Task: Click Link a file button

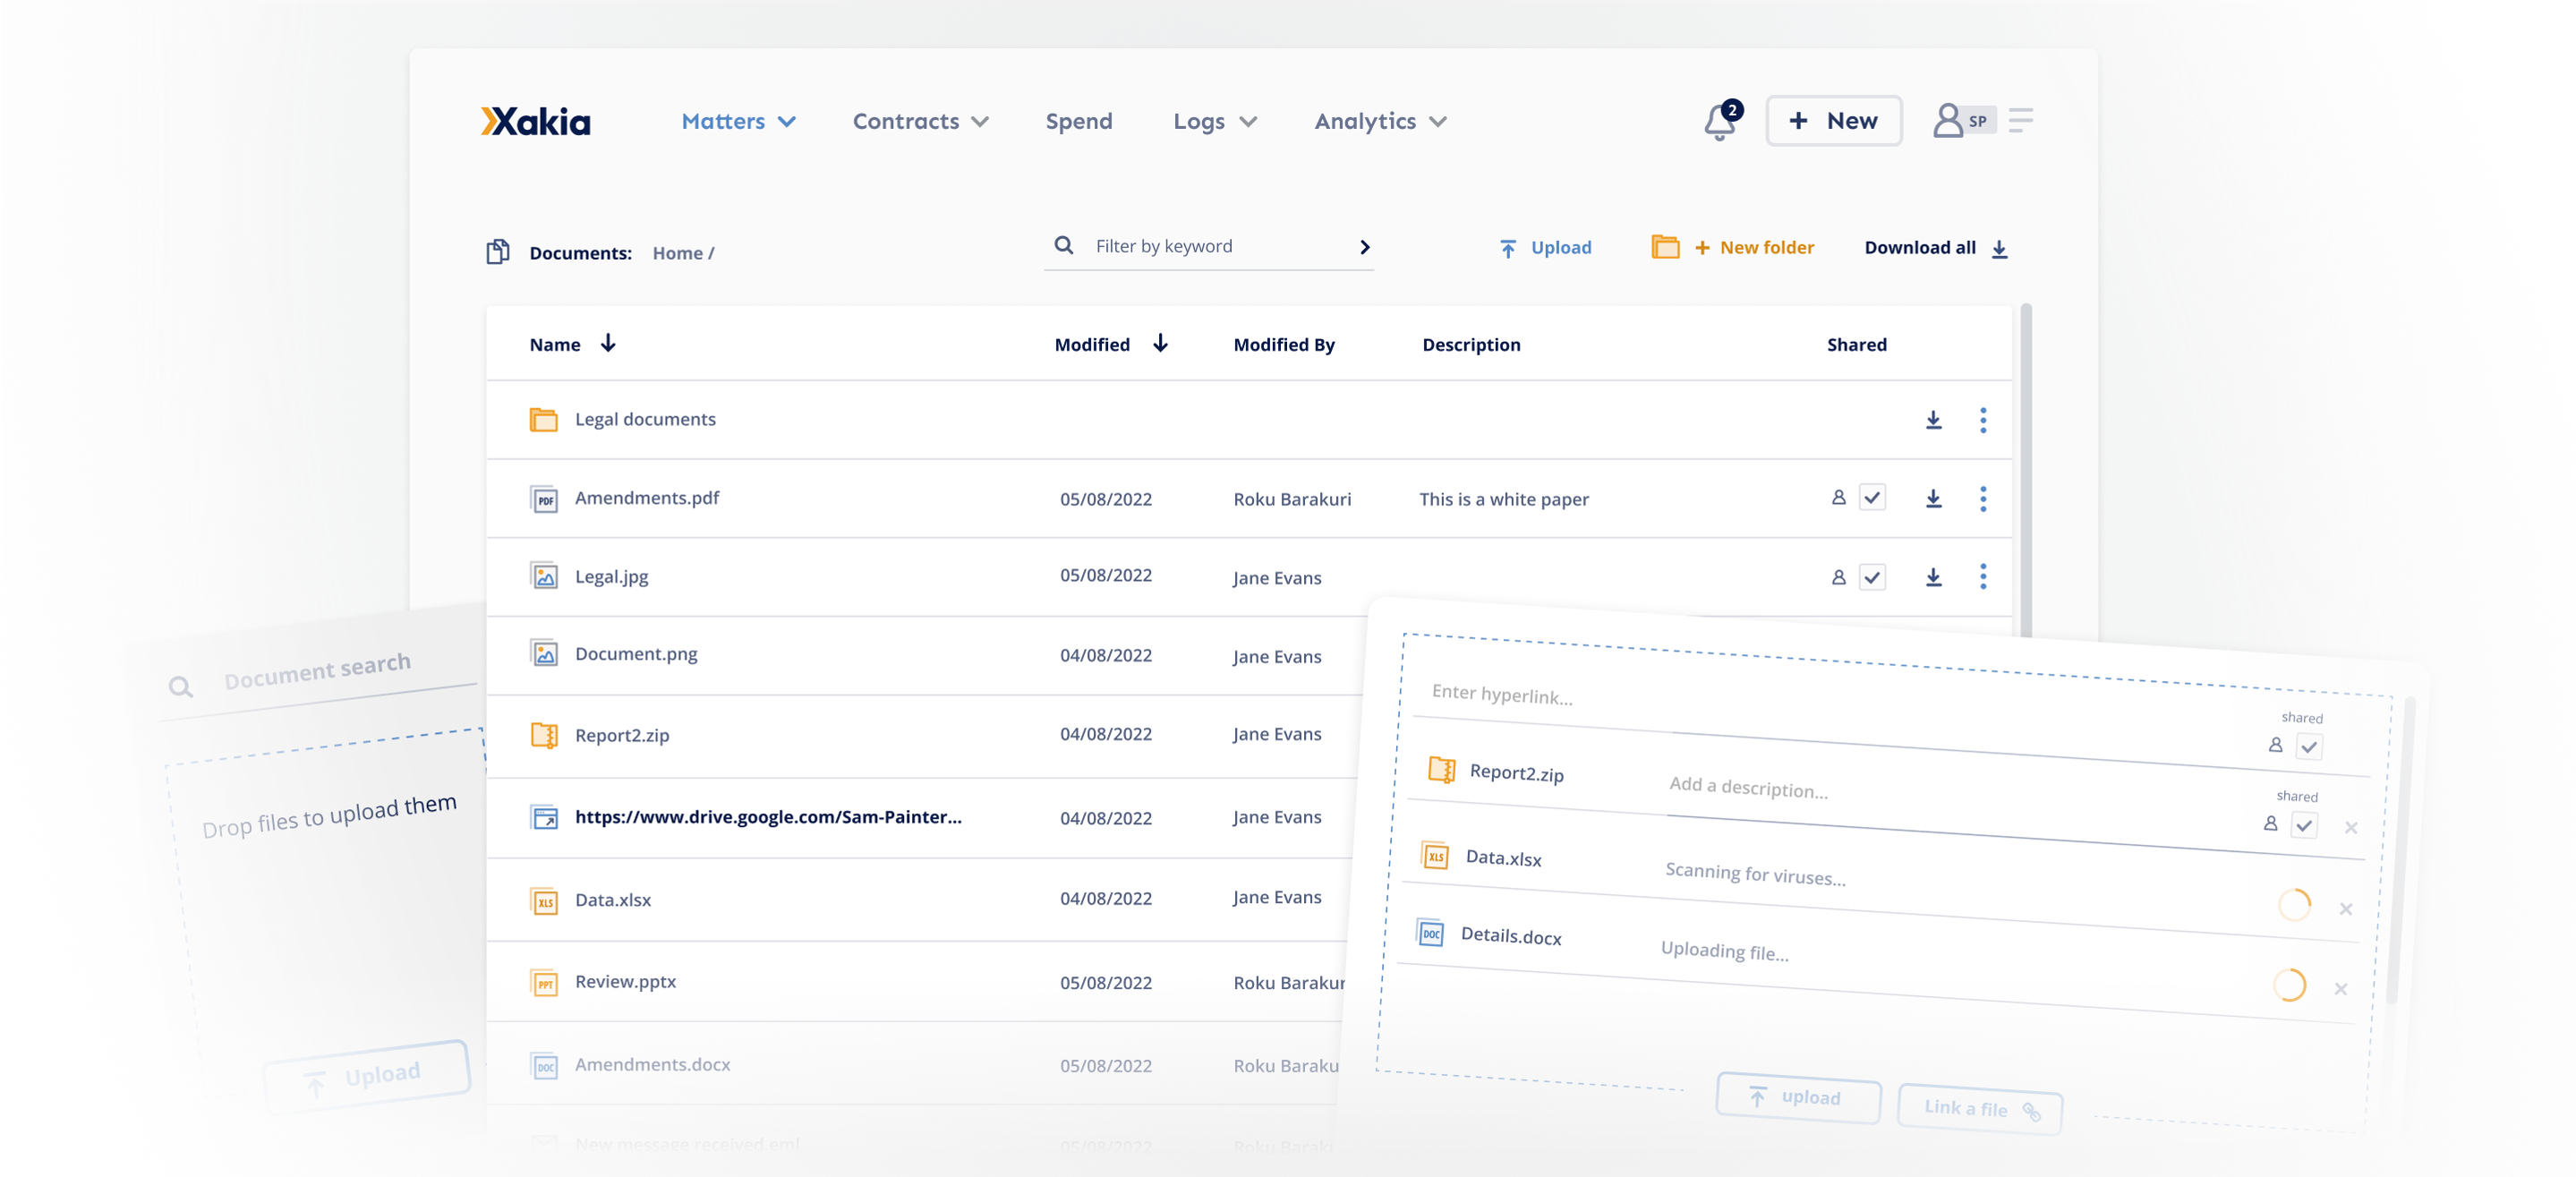Action: (1978, 1109)
